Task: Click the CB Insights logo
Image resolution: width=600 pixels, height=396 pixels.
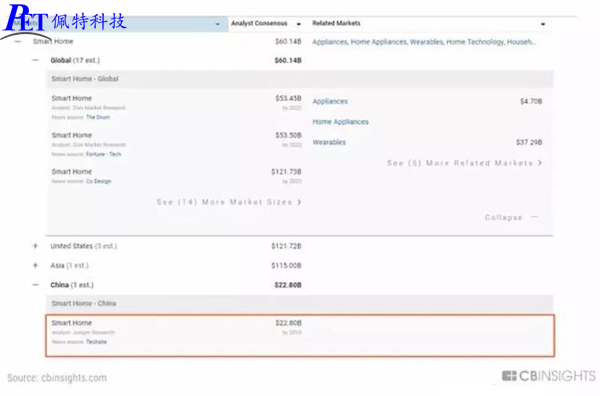Action: point(548,376)
